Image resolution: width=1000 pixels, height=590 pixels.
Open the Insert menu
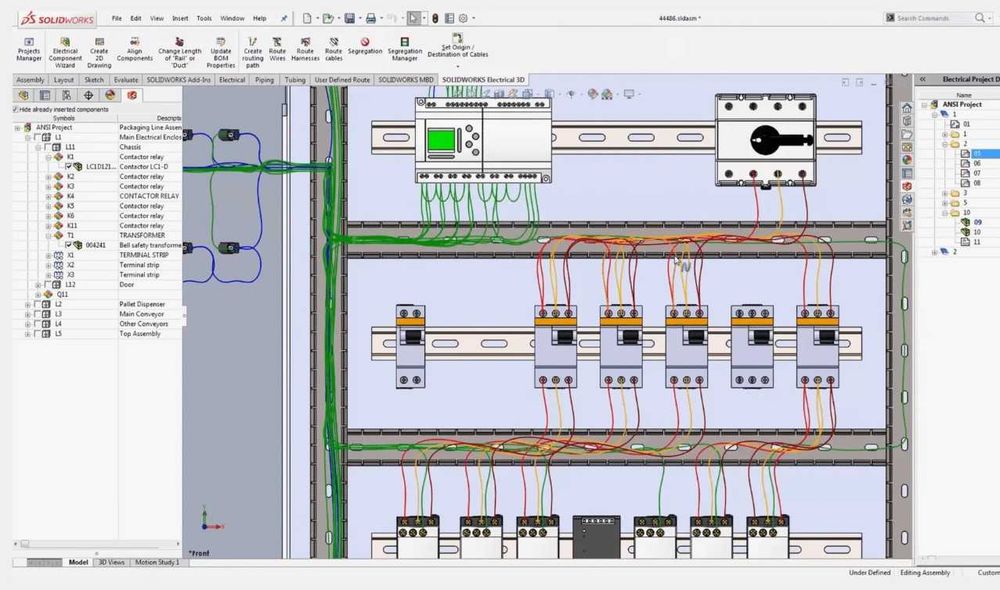click(180, 18)
